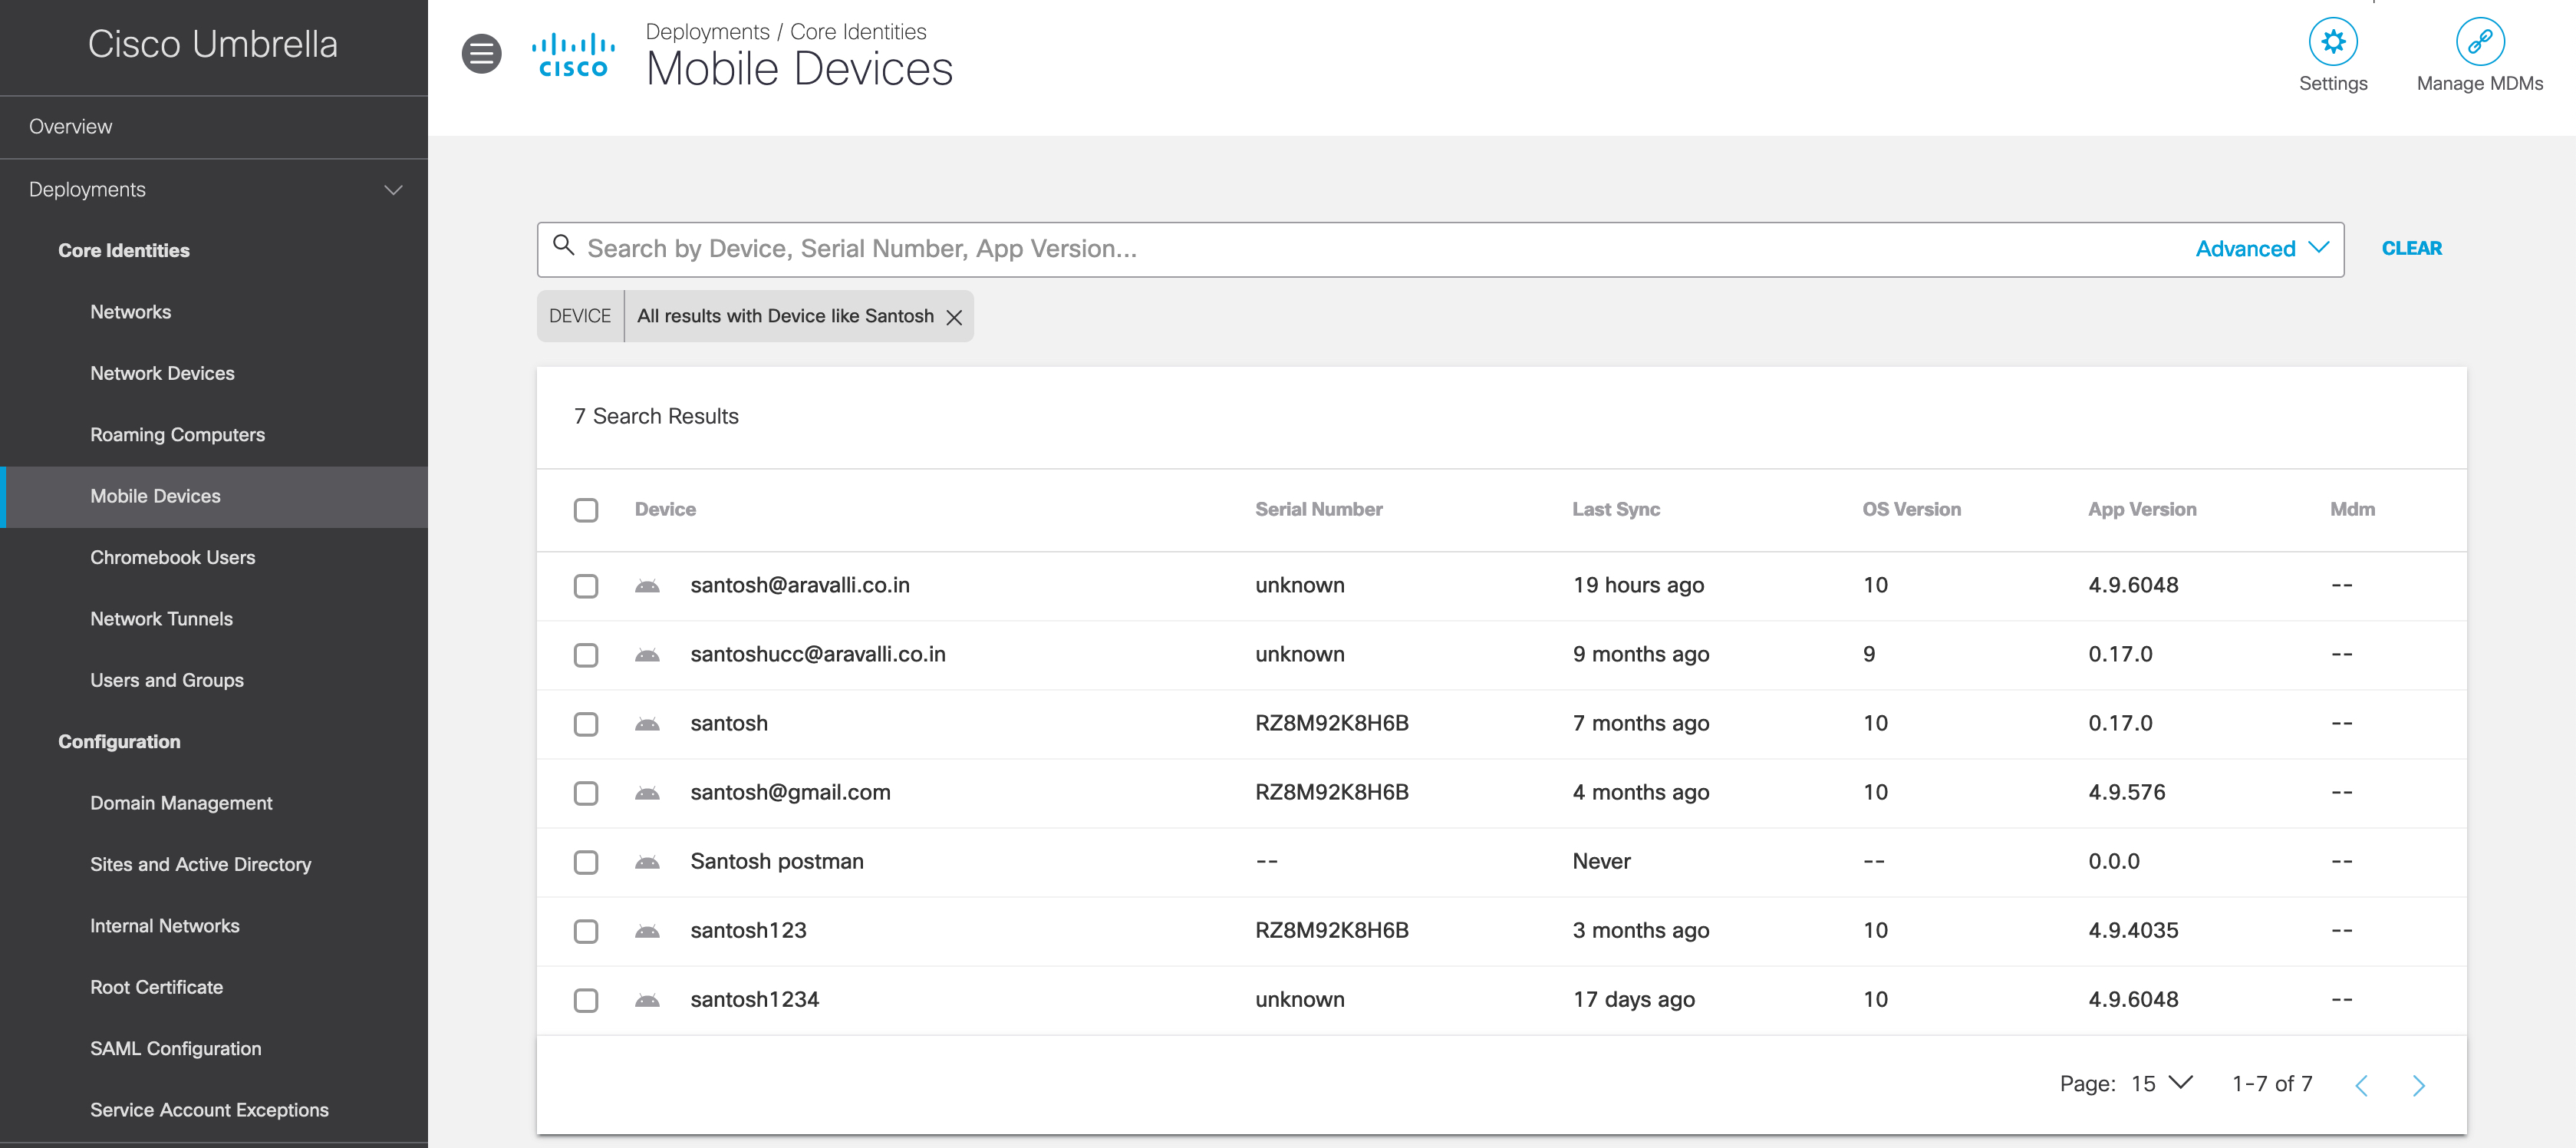Screen dimensions: 2576x1148
Task: Click the 'Cisco Umbrella' sidebar title
Action: point(213,45)
